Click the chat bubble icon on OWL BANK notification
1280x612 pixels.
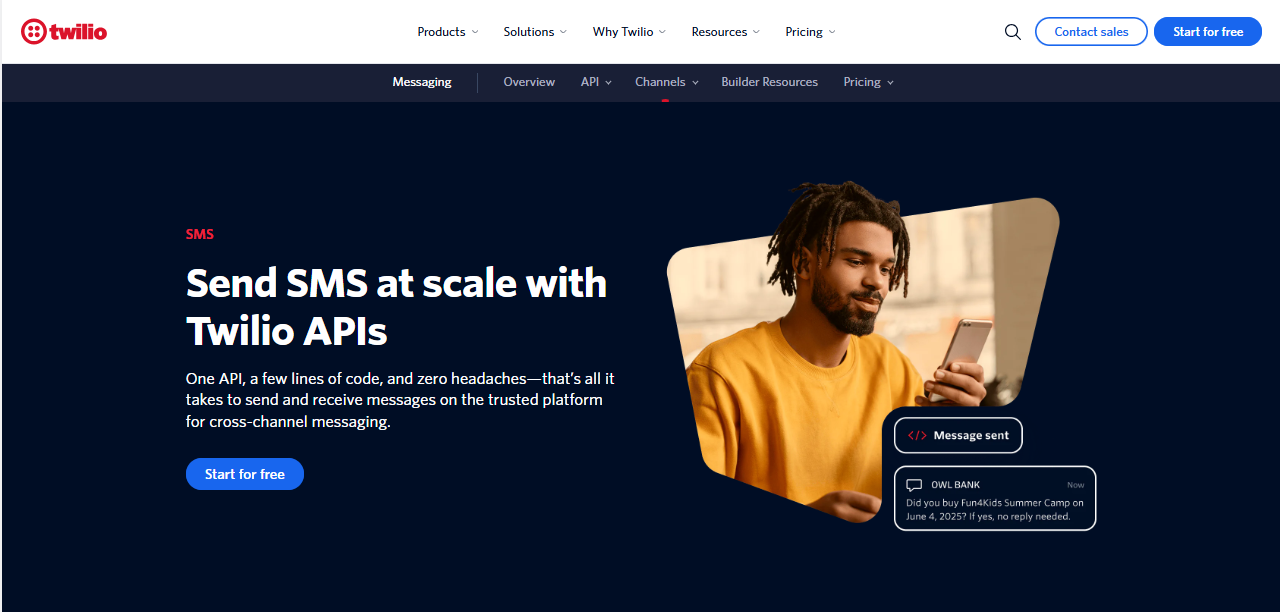[x=913, y=484]
